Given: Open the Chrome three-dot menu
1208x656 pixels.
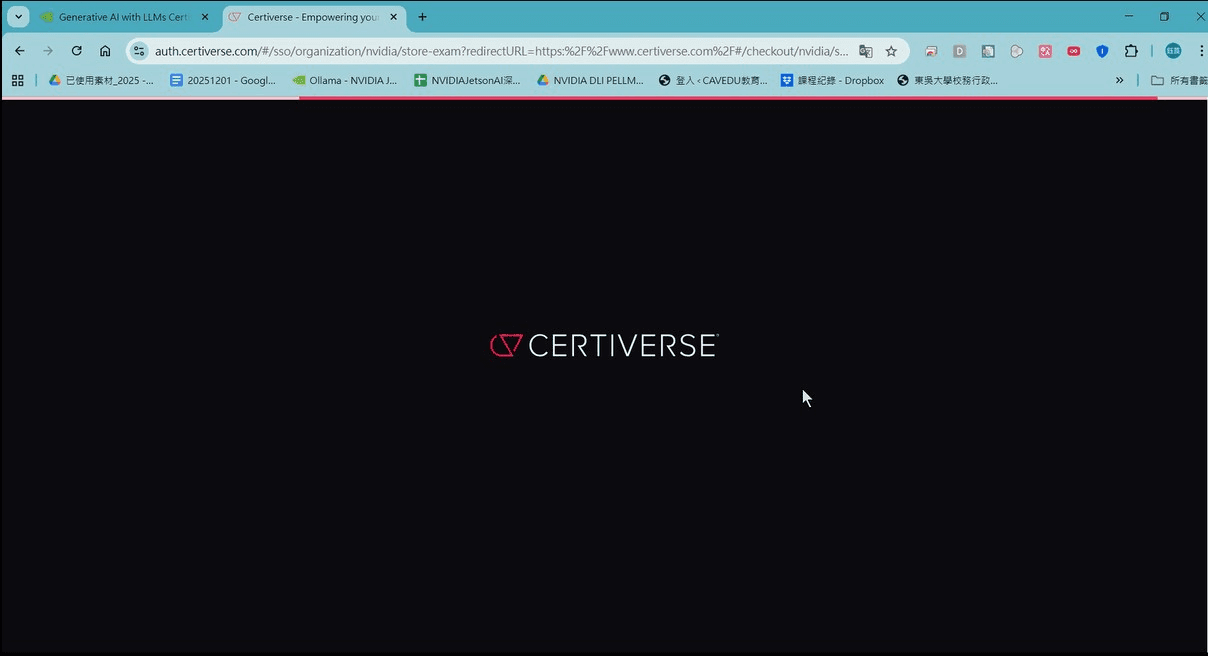Looking at the screenshot, I should click(x=1201, y=51).
